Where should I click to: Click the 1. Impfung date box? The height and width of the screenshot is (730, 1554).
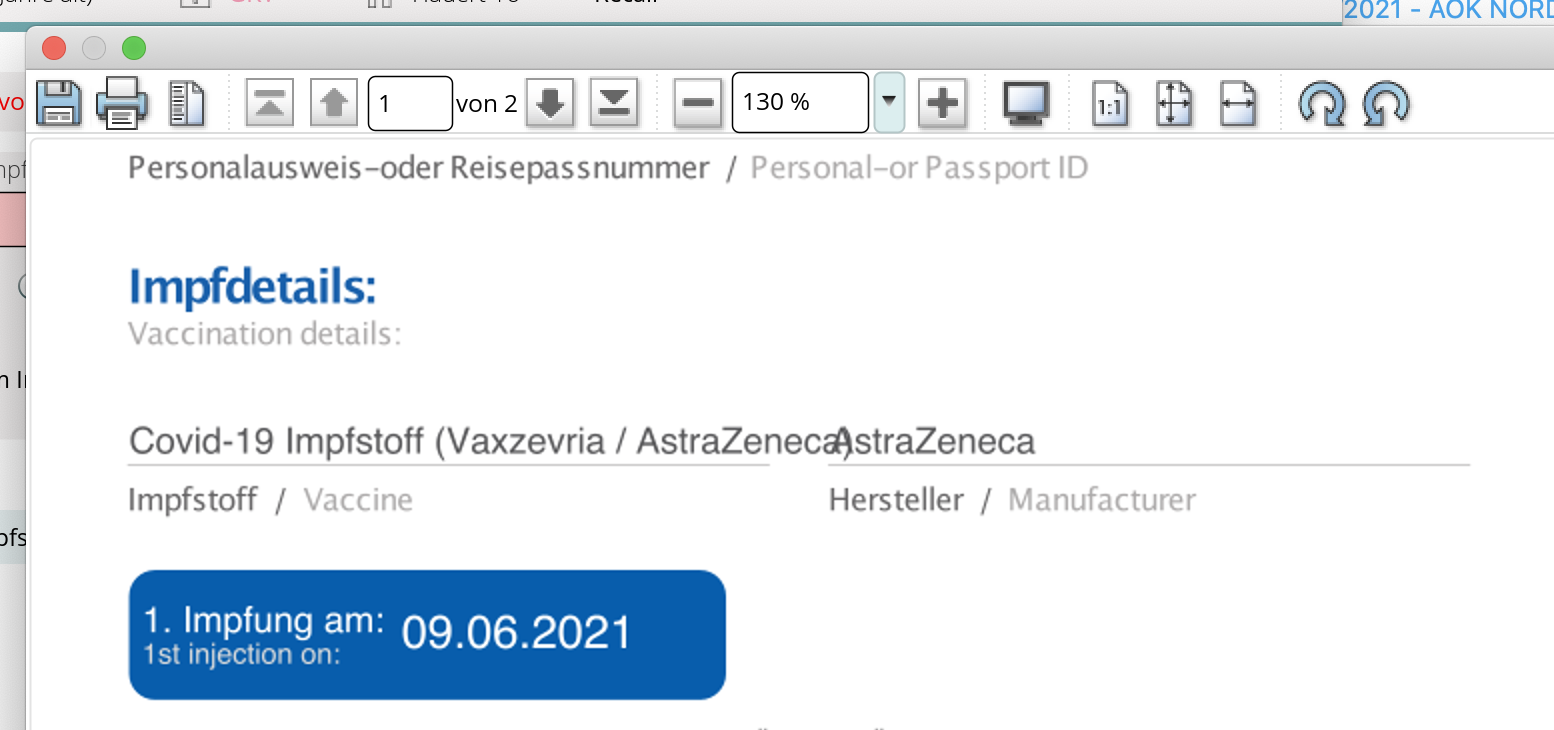427,635
